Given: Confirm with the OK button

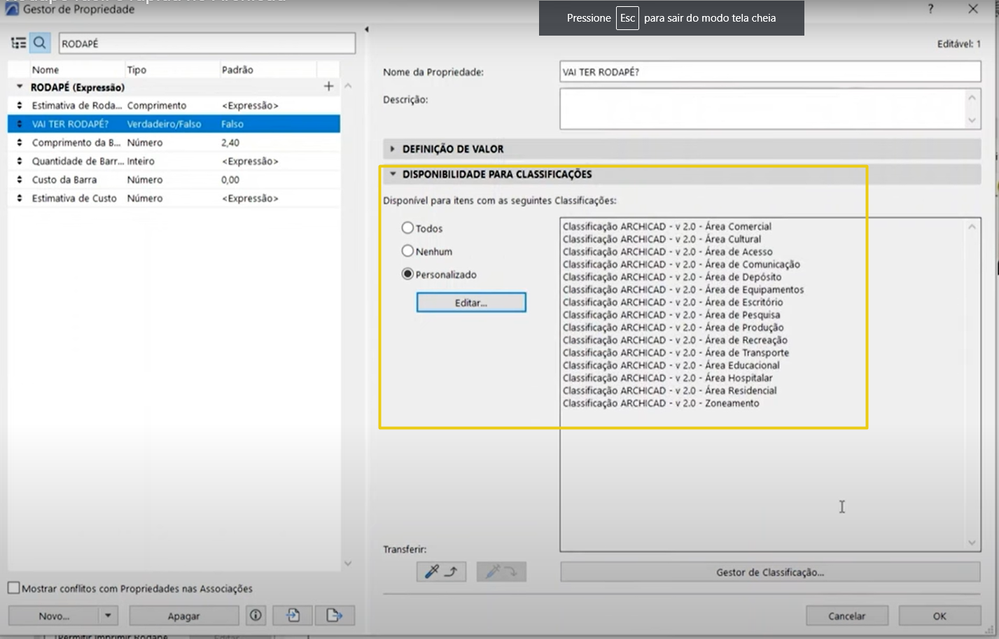Looking at the screenshot, I should [x=939, y=616].
